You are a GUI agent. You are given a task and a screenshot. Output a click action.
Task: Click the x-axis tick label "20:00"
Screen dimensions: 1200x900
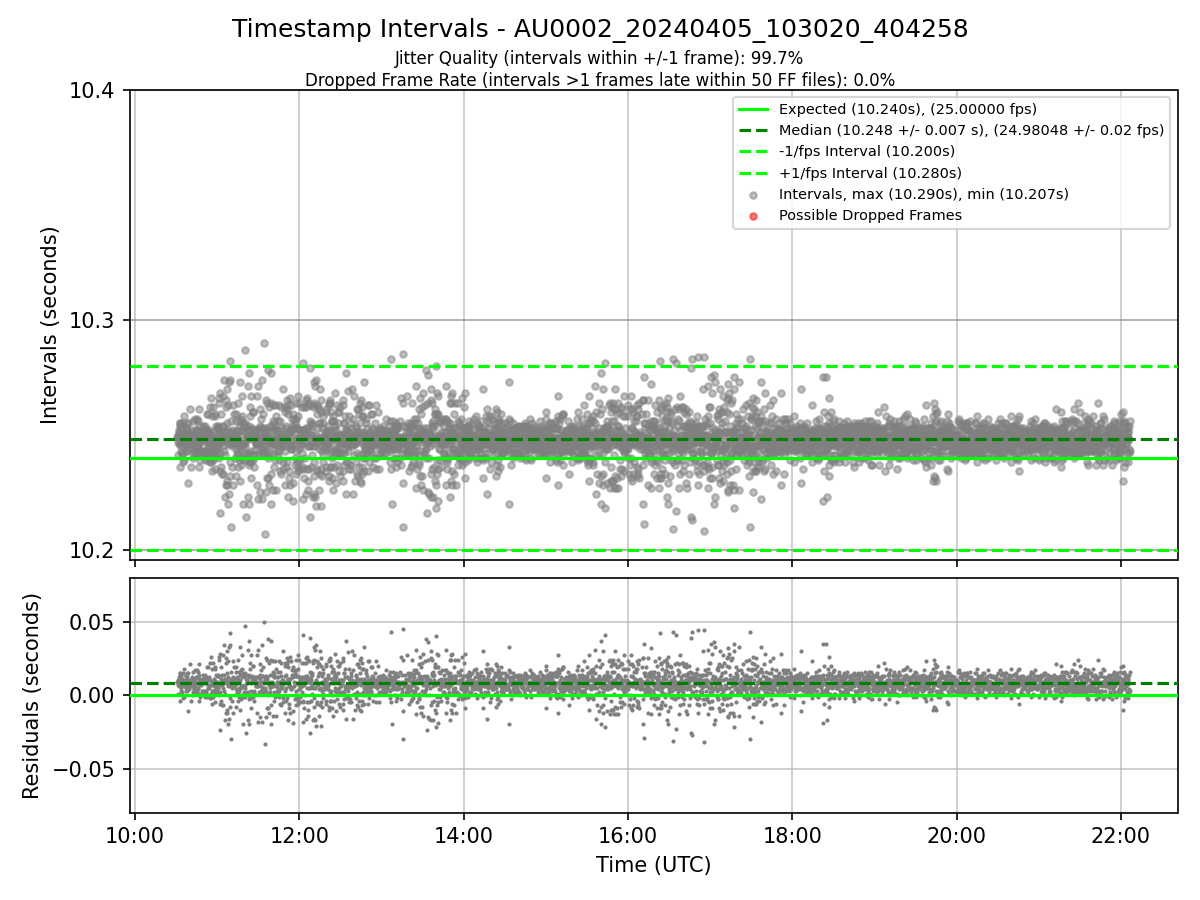click(x=956, y=835)
